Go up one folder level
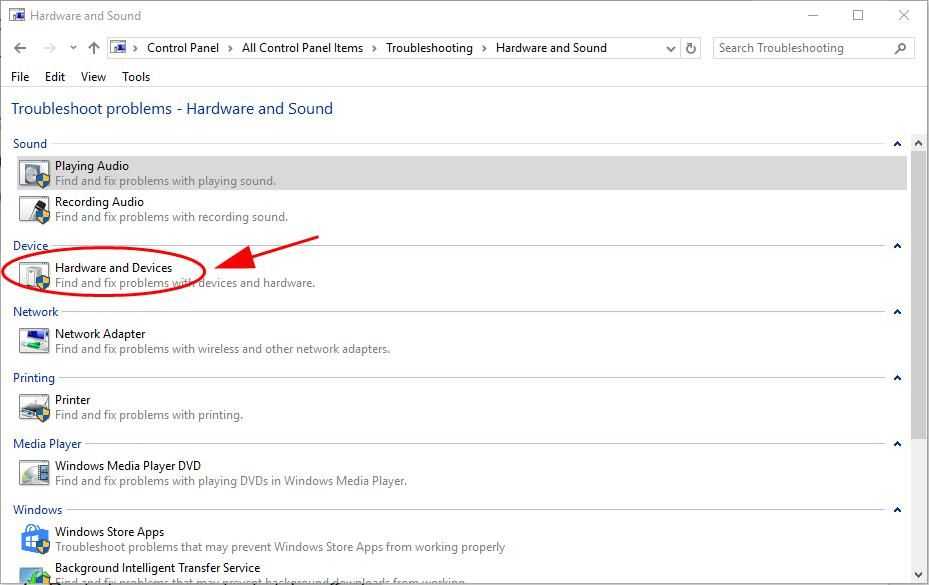Viewport: 929px width, 585px height. [94, 48]
